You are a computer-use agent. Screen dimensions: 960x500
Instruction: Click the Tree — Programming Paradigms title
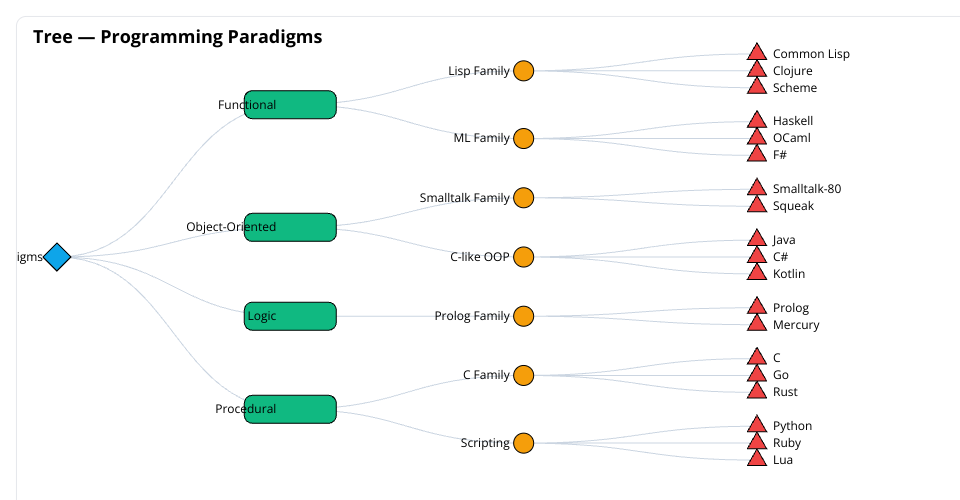(x=177, y=37)
